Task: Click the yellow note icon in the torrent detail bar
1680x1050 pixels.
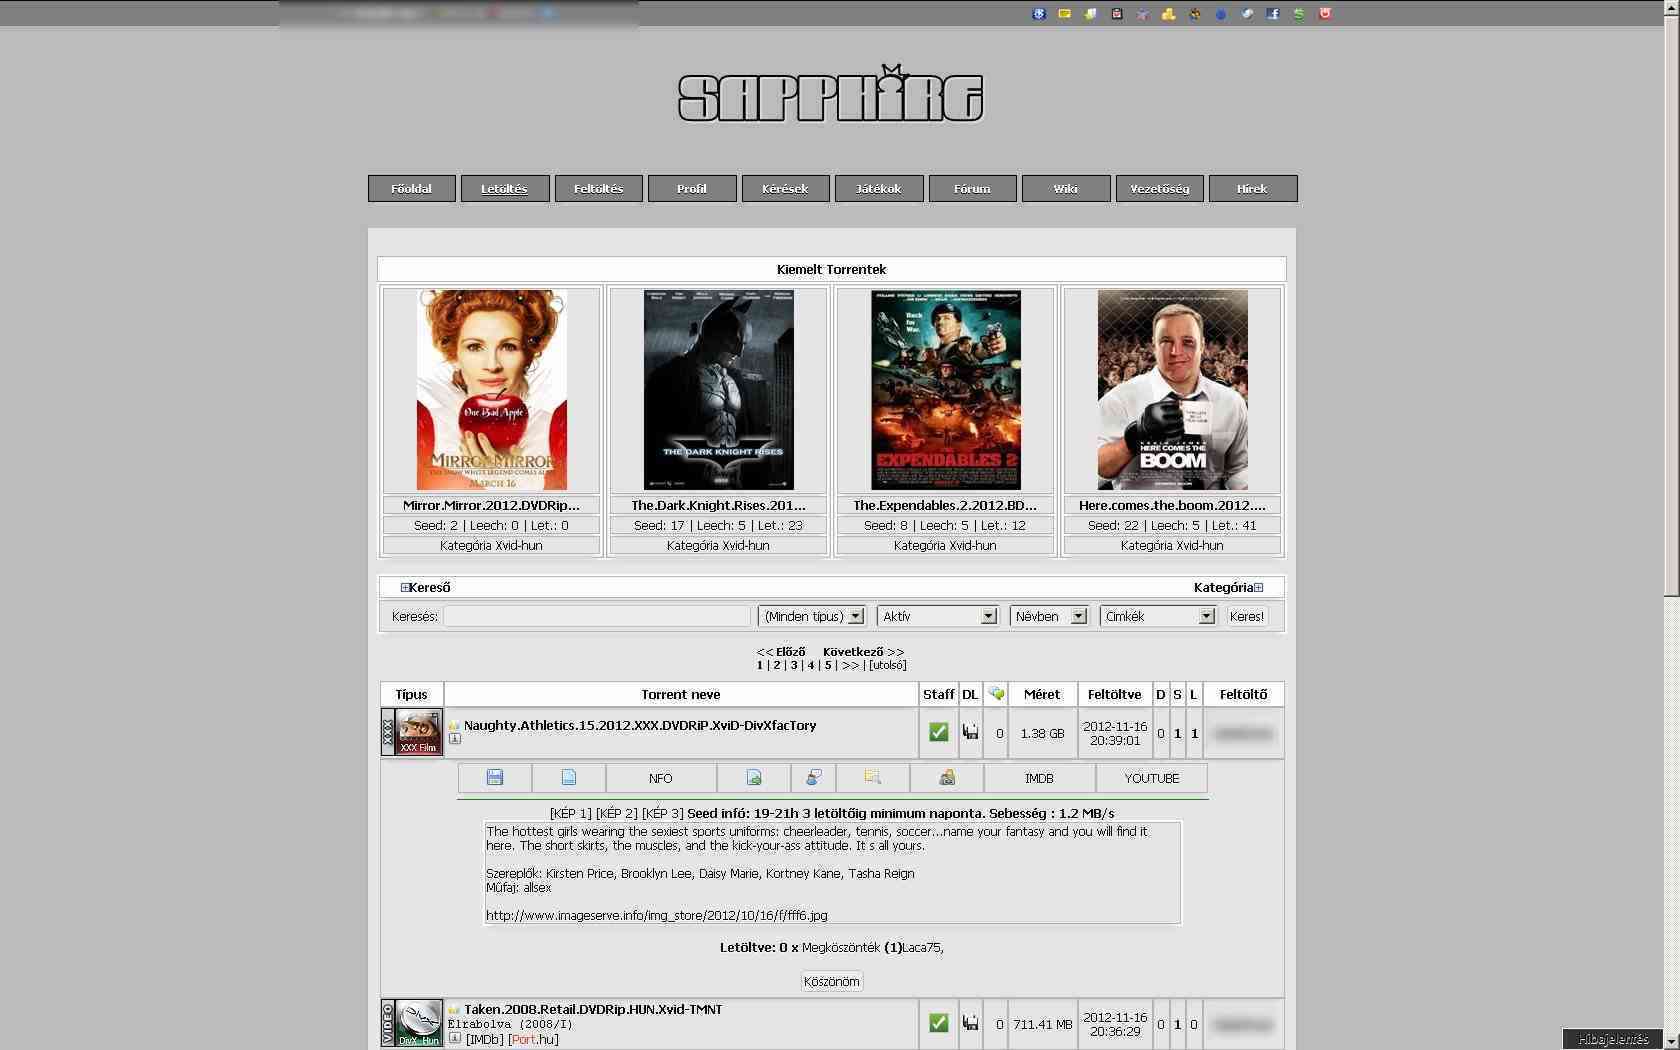Action: pos(873,777)
